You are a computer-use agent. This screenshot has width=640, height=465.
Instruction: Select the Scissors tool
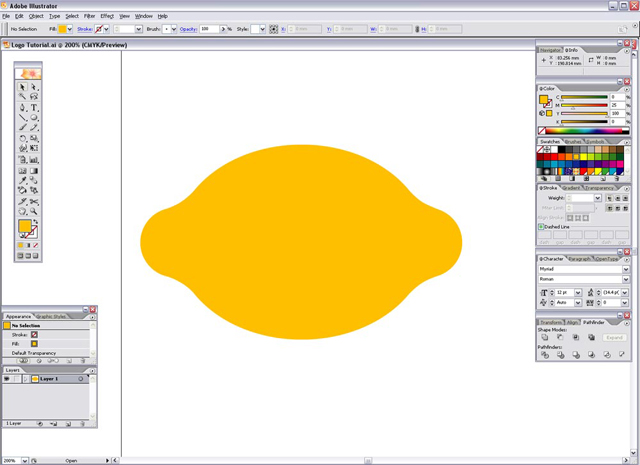34,202
